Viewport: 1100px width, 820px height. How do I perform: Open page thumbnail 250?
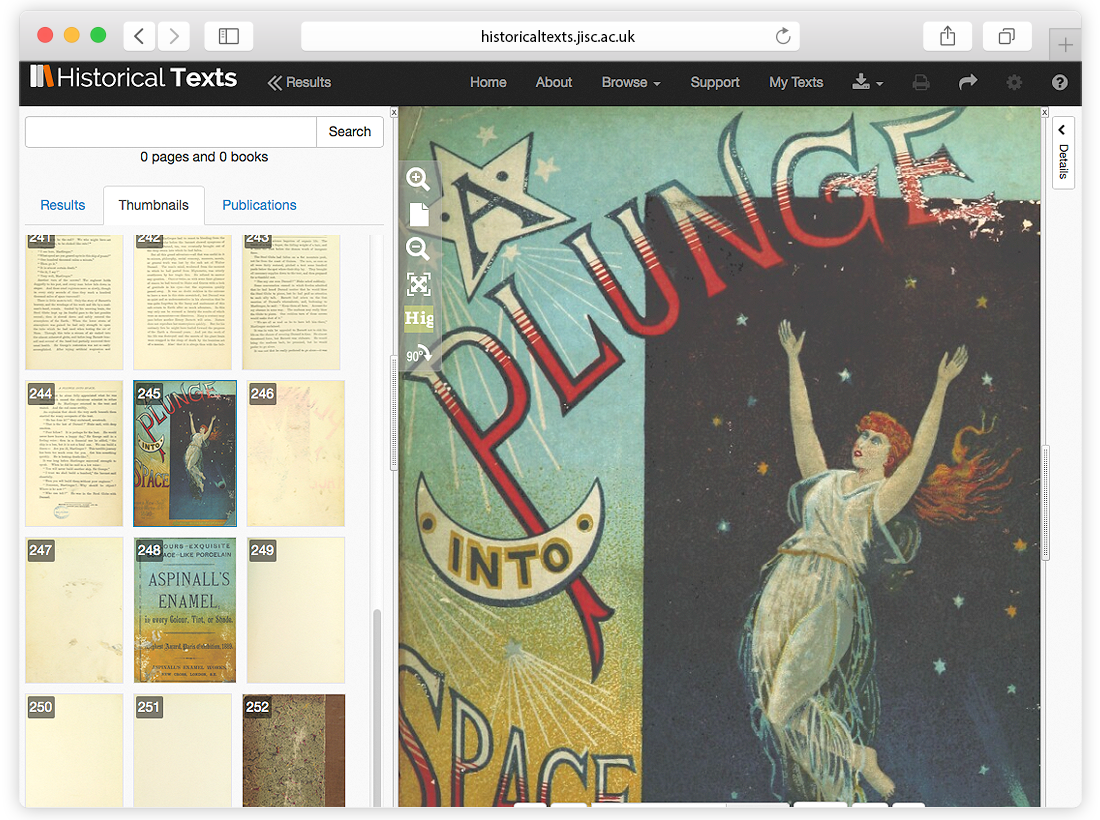[74, 751]
